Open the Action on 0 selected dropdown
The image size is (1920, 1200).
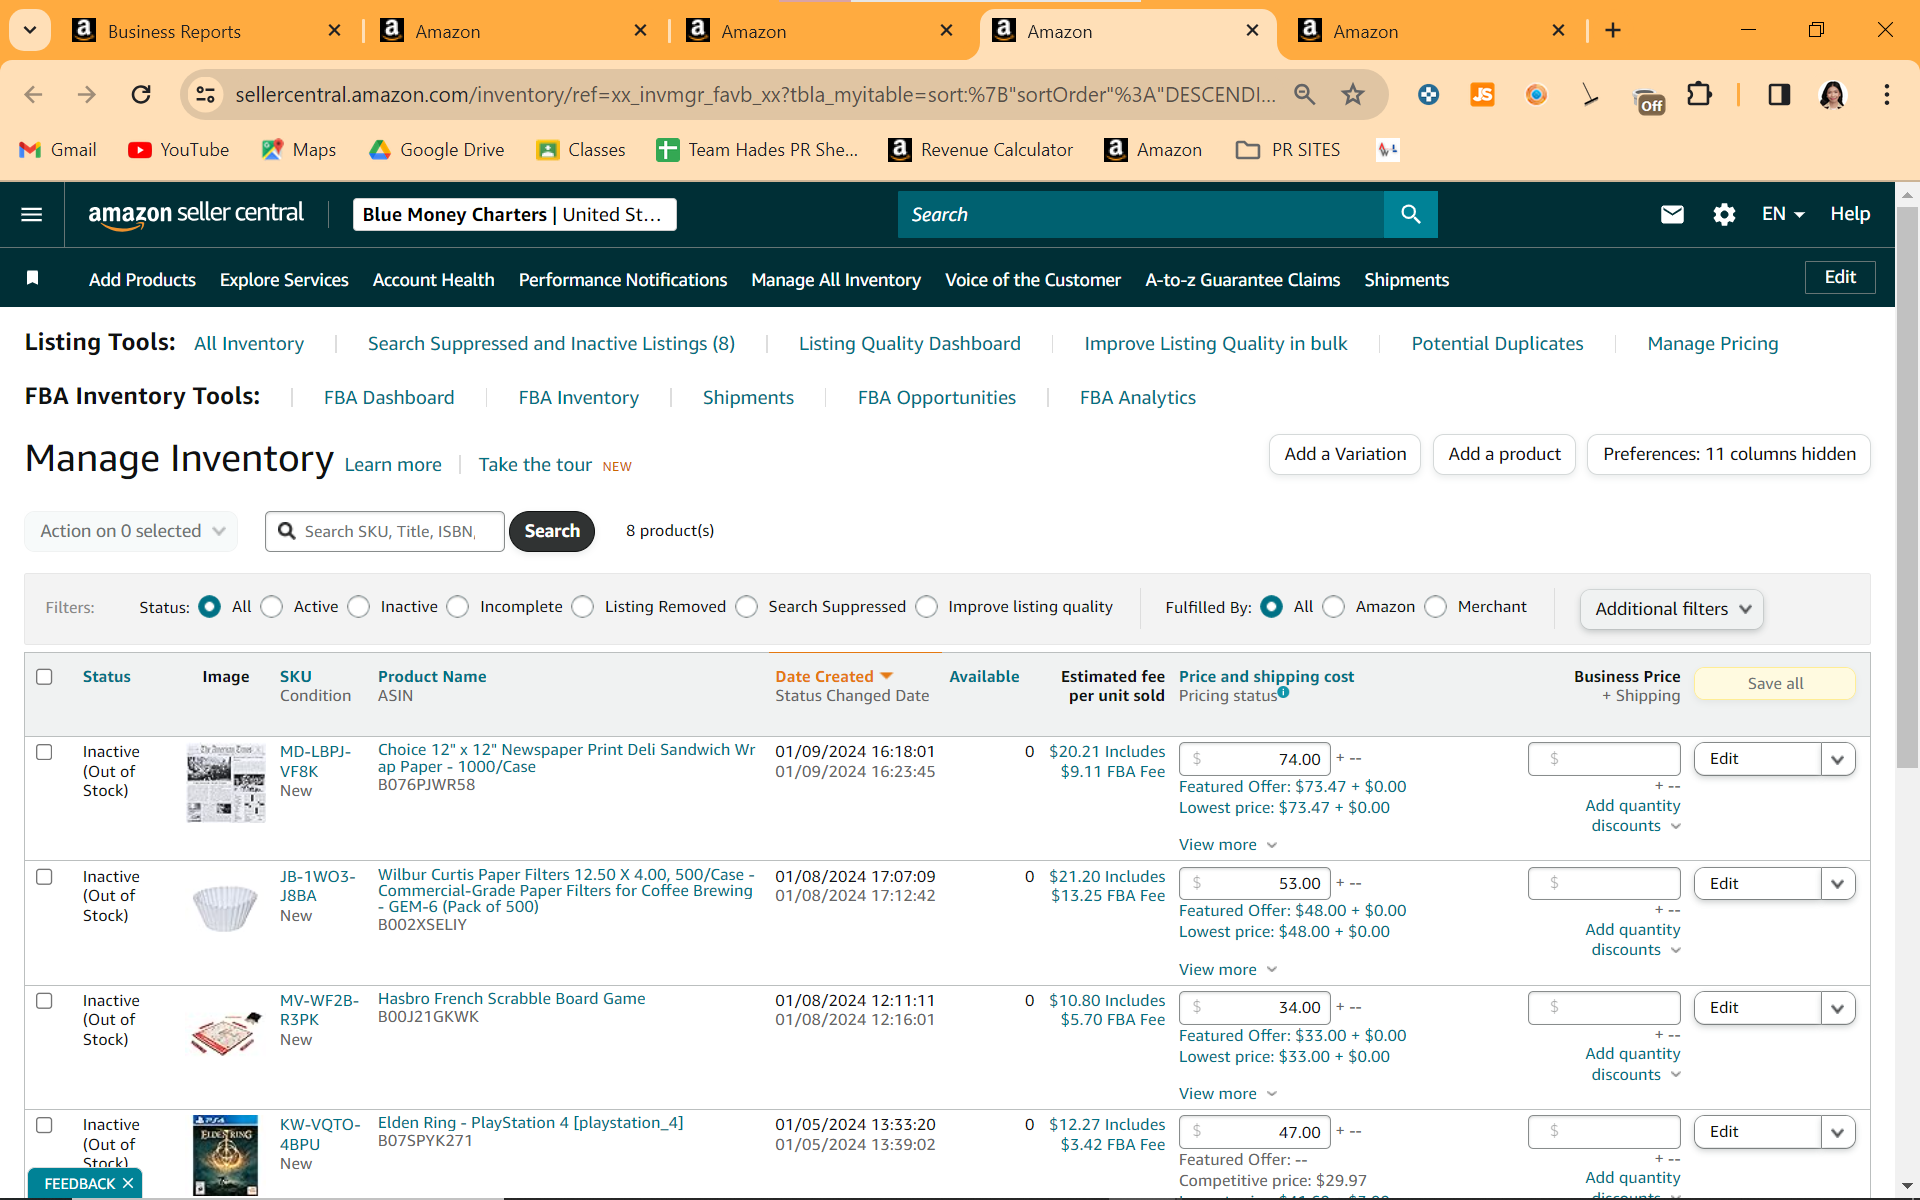[x=131, y=531]
